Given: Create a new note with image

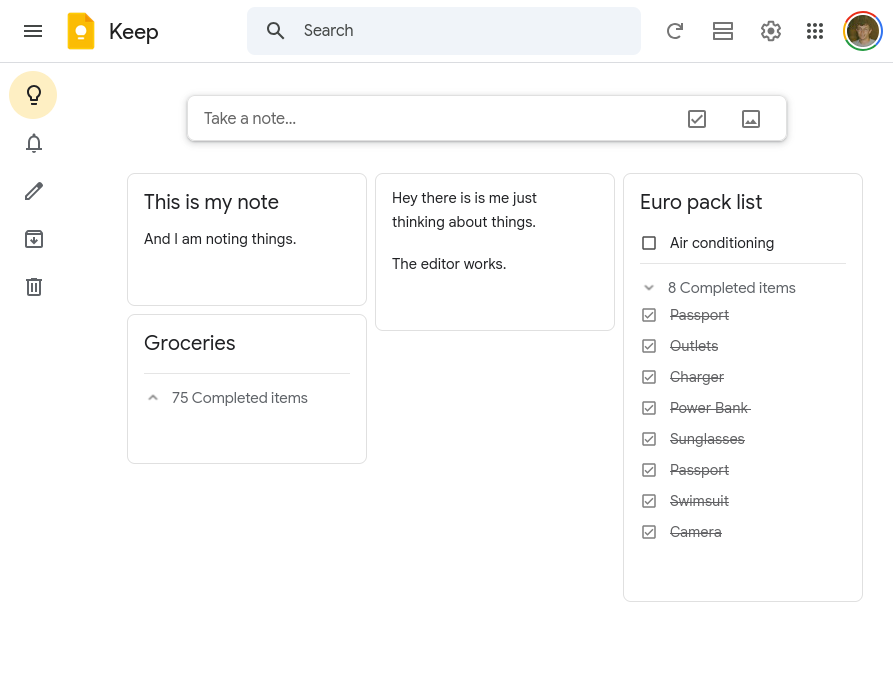Looking at the screenshot, I should click(x=750, y=118).
